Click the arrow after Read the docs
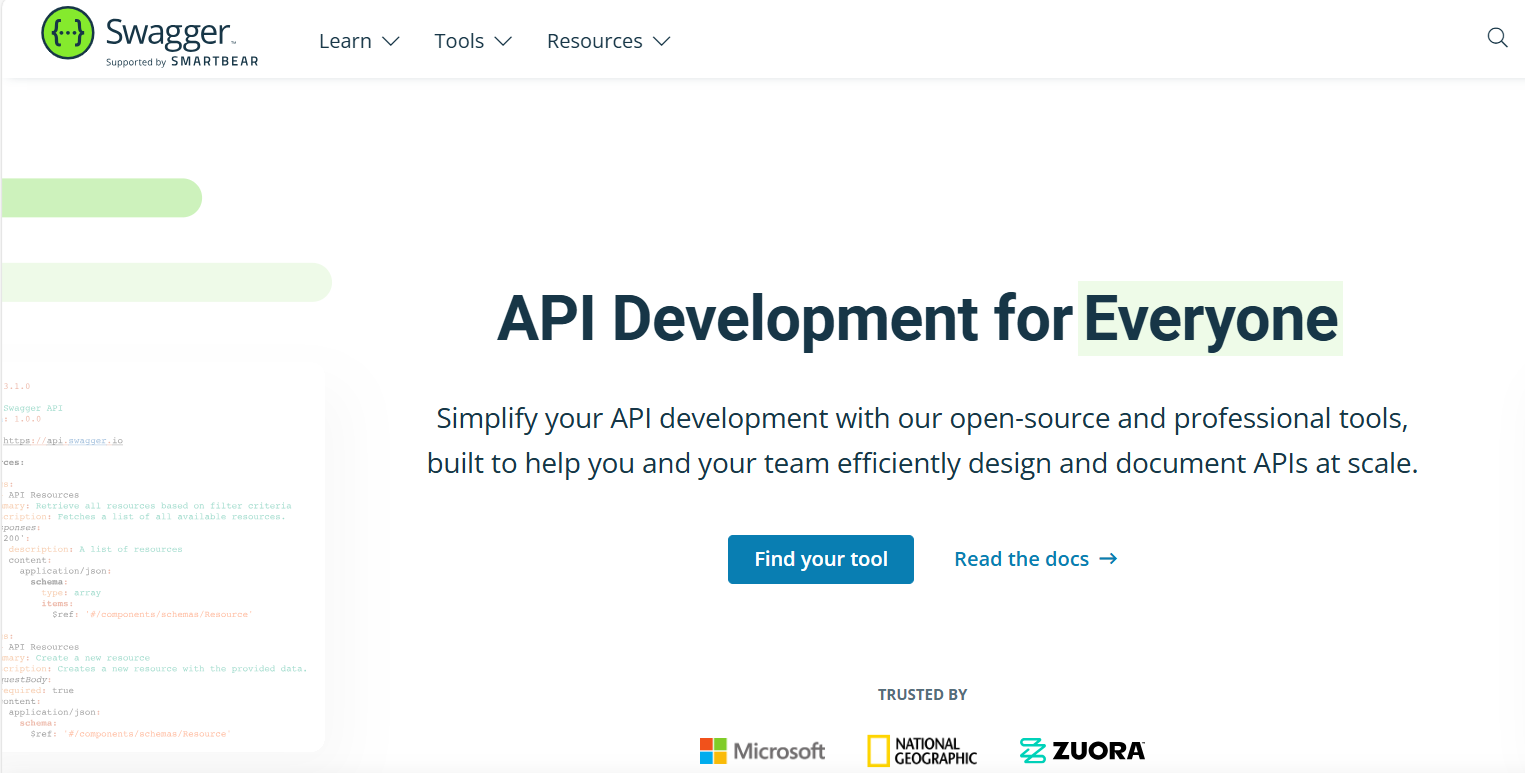 click(1108, 559)
